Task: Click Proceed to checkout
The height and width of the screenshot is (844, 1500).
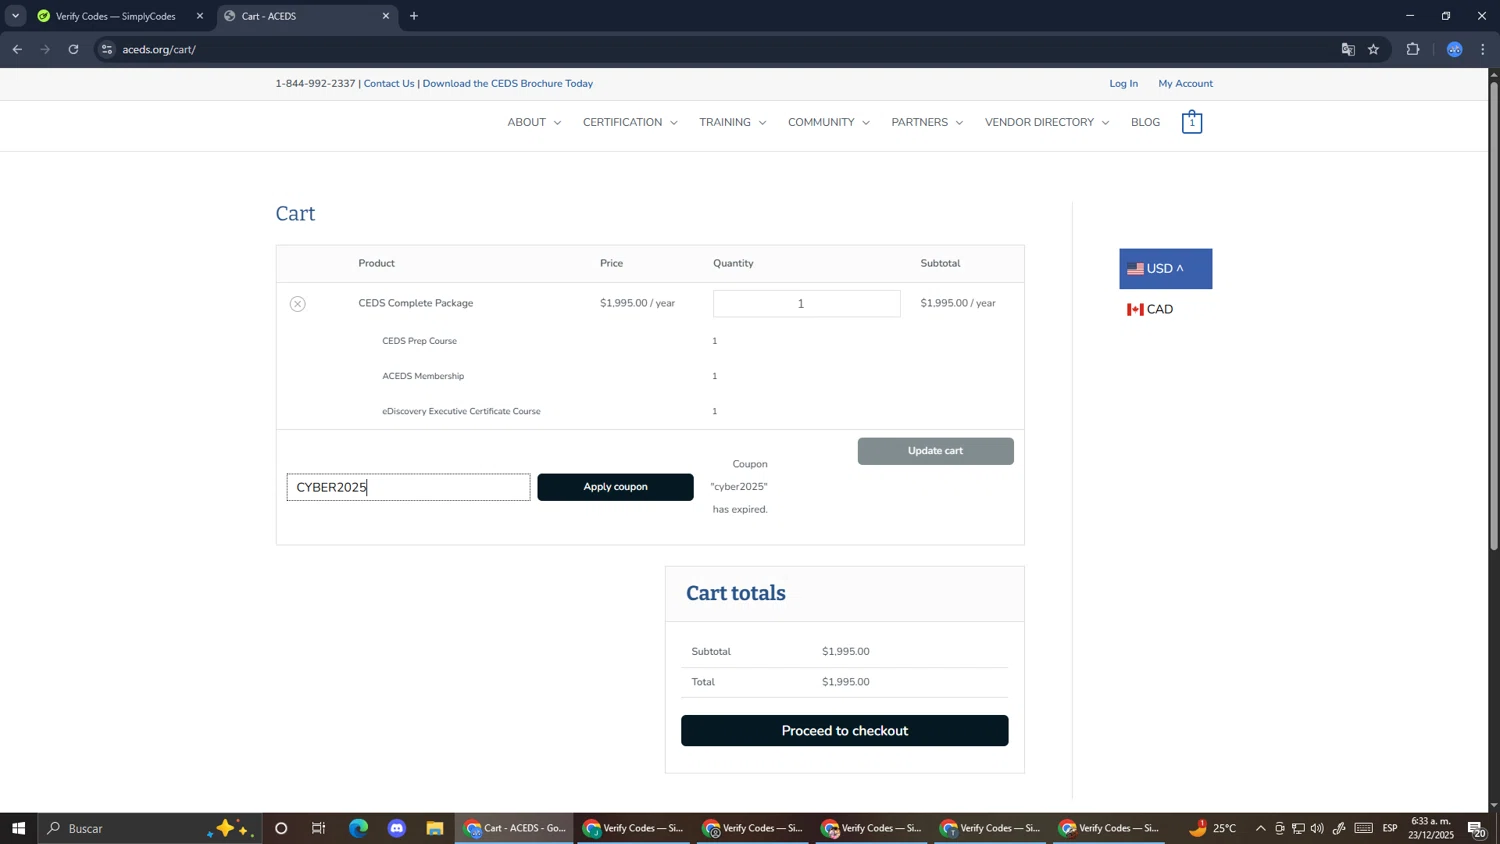Action: 844,731
